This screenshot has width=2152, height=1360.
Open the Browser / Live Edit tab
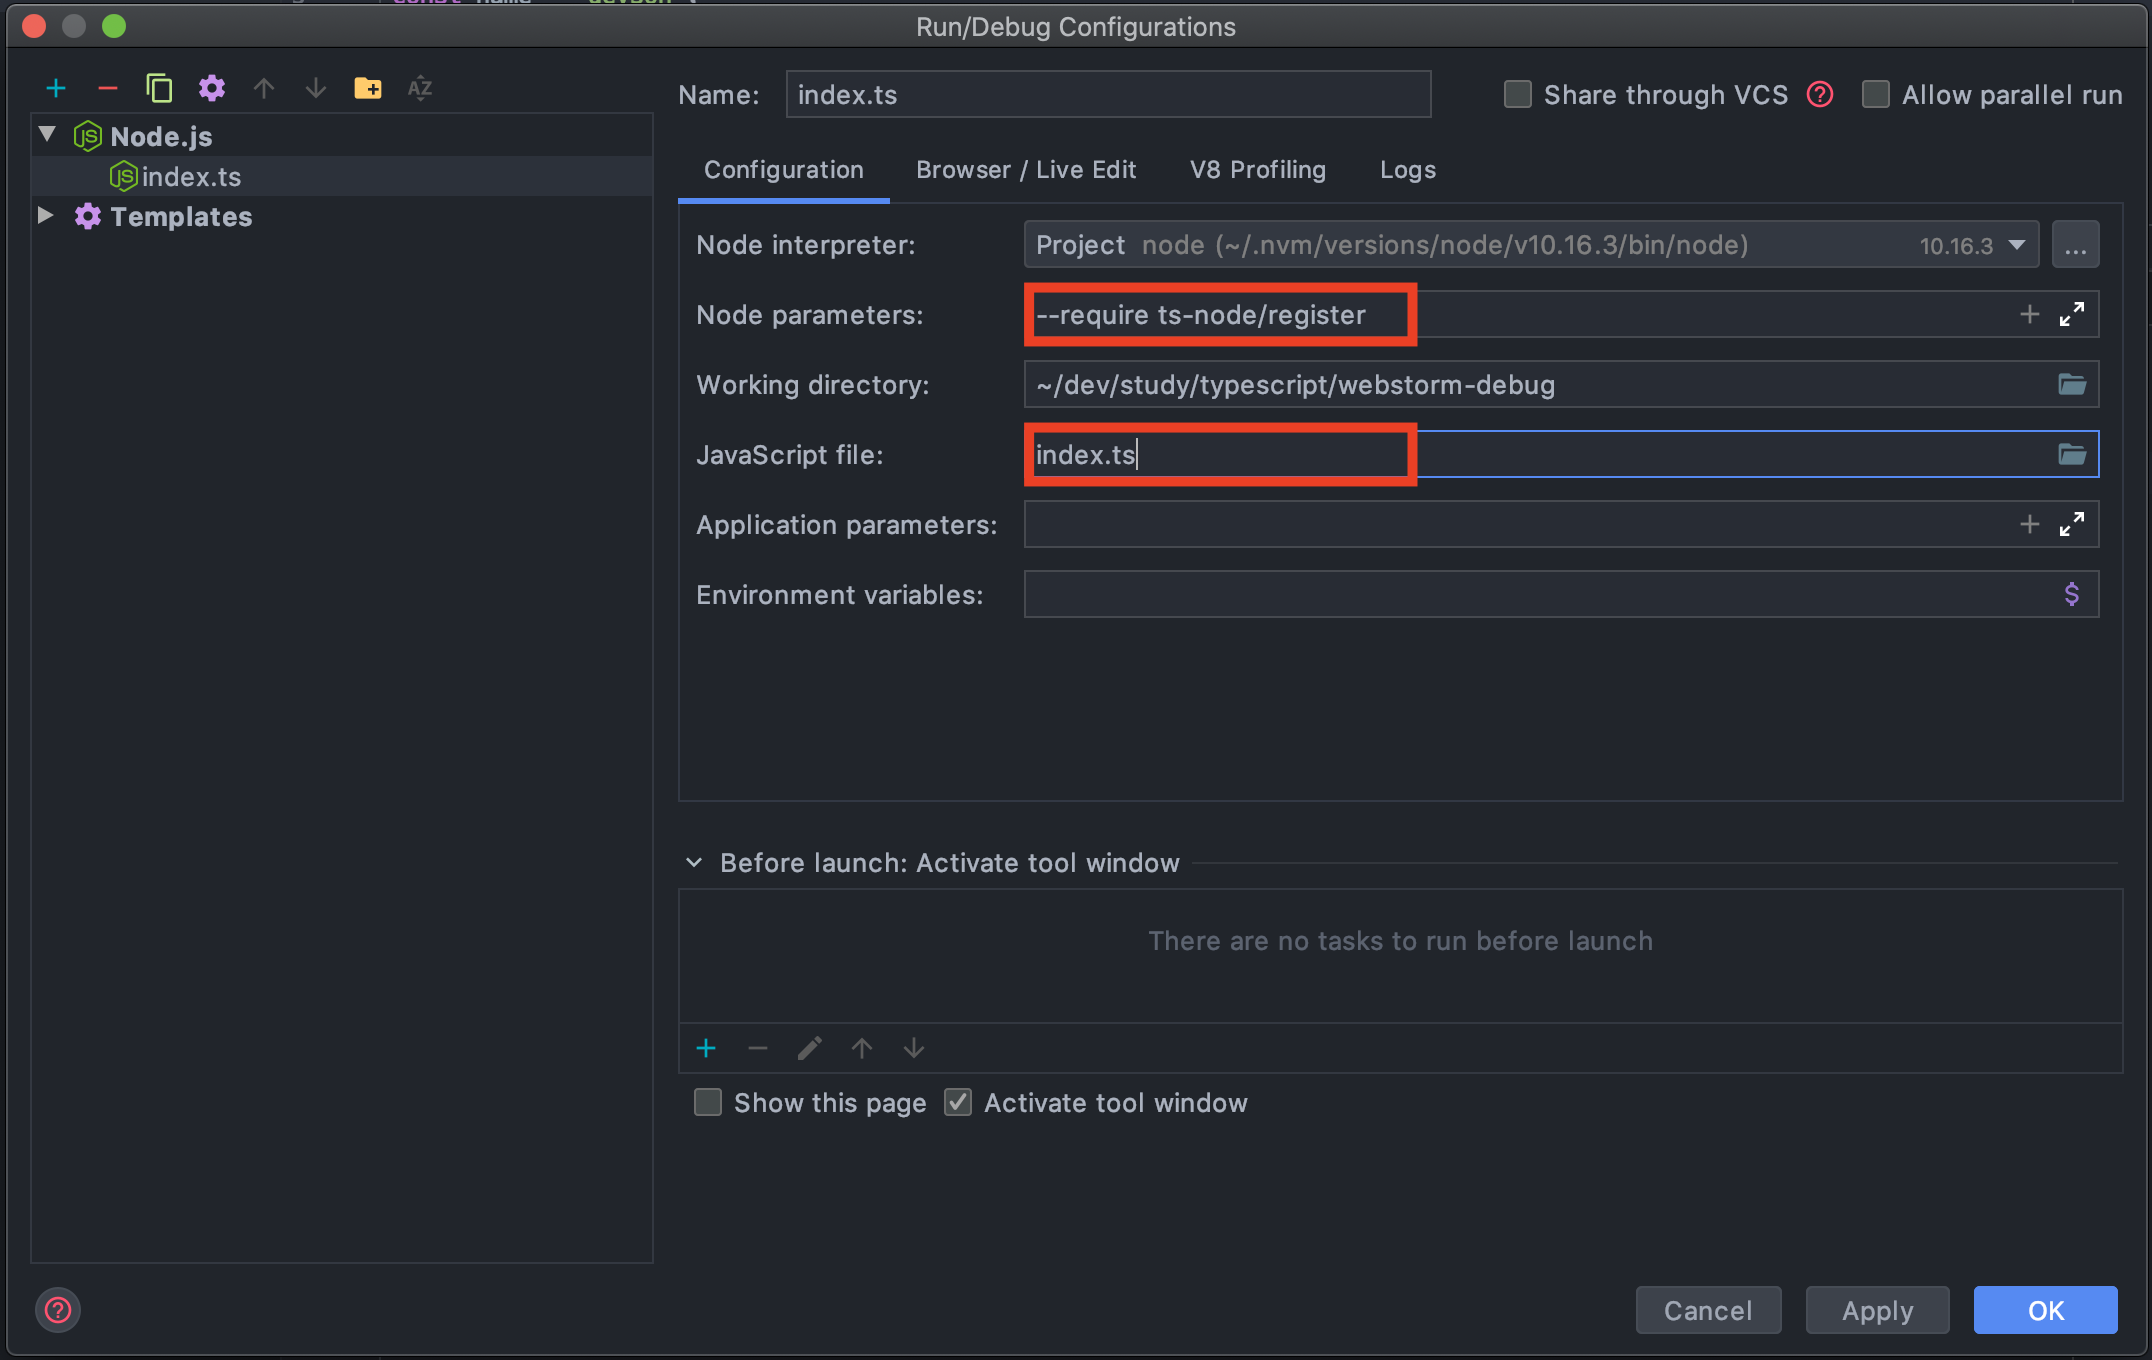1025,170
